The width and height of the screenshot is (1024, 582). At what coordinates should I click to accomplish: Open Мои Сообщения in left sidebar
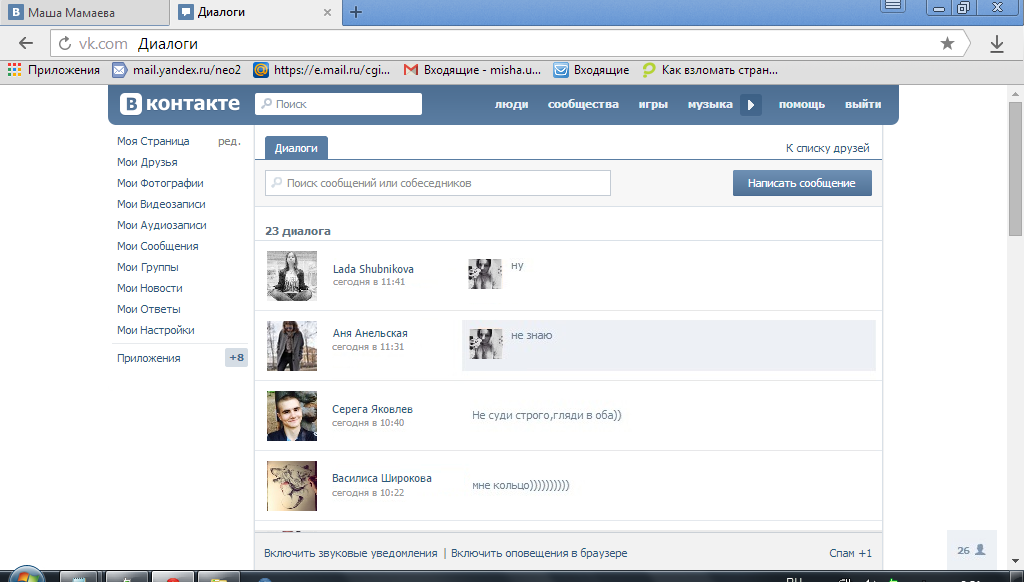157,246
